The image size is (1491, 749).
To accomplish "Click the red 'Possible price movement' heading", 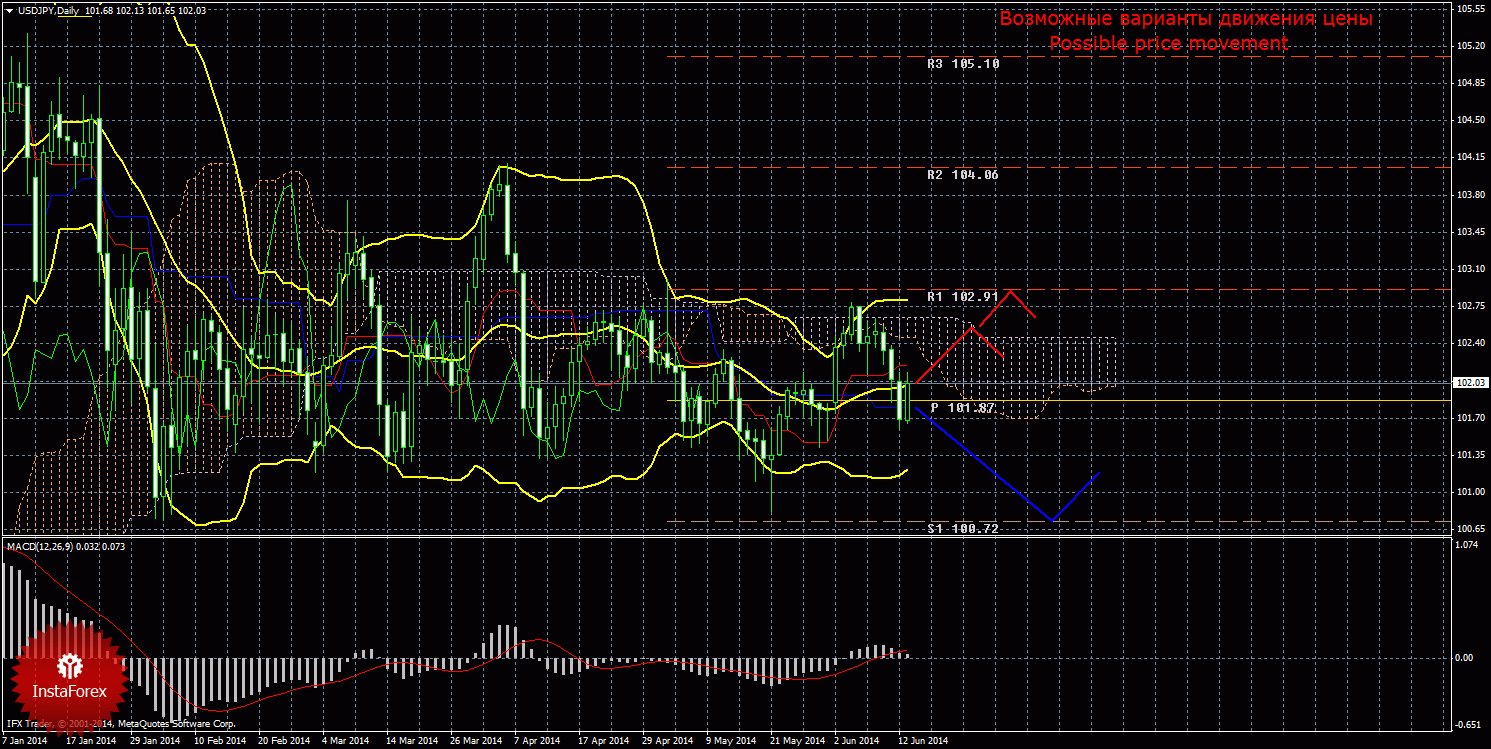I will [1168, 43].
